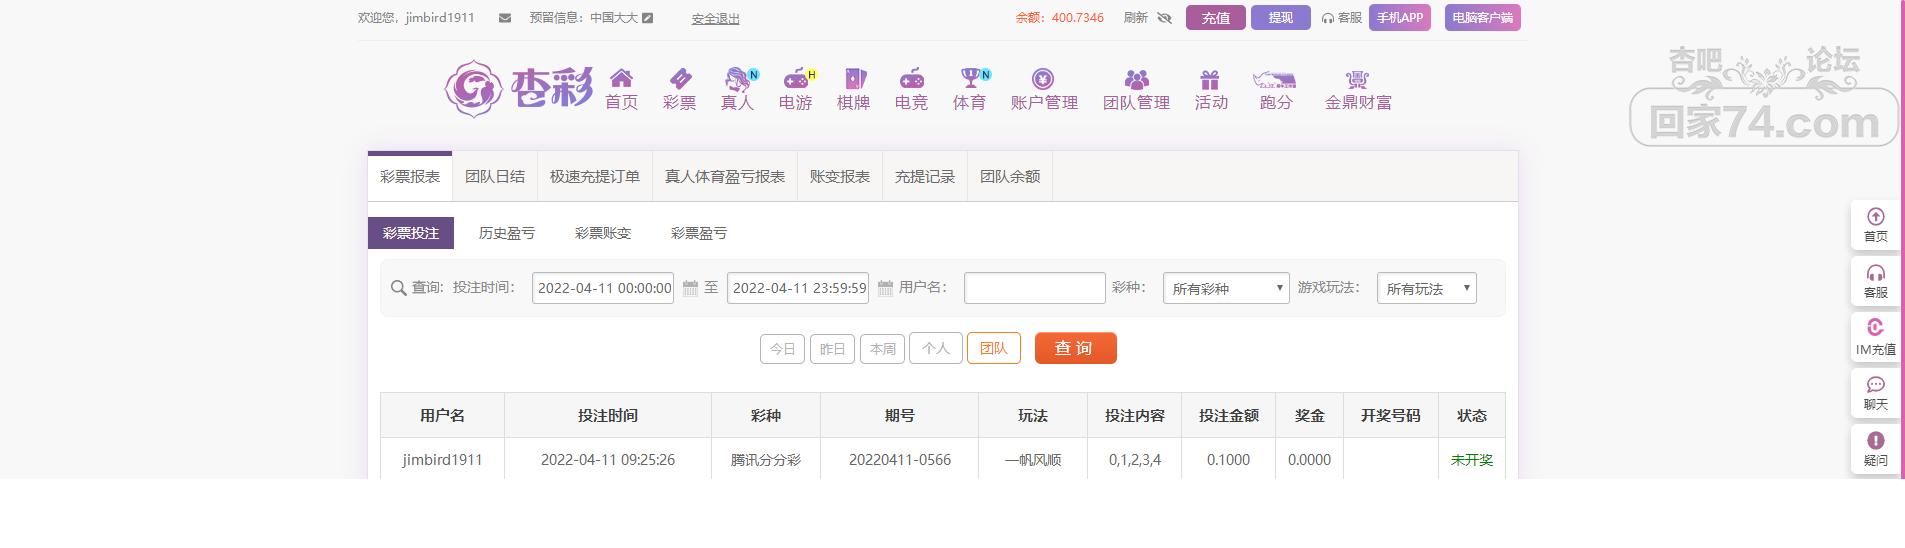Screen dimensions: 1905x548
Task: Click sidebar IM充值 icon
Action: (x=1876, y=328)
